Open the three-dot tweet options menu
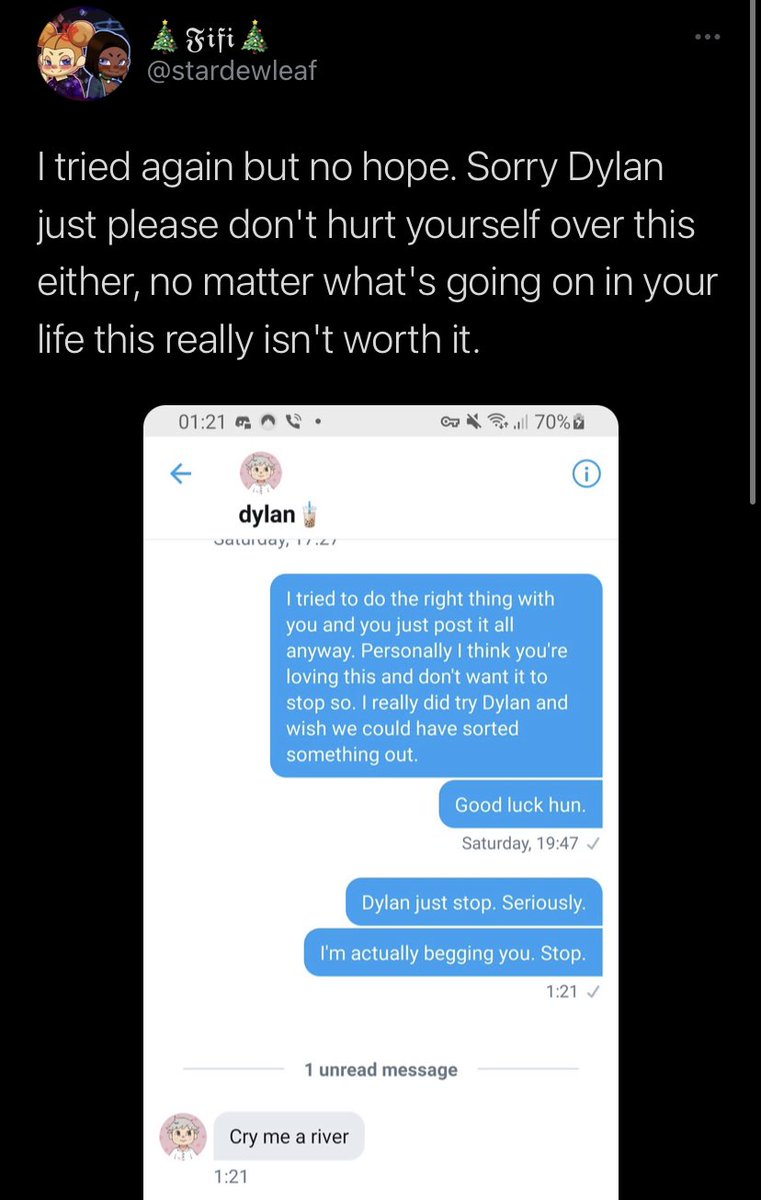The image size is (761, 1200). [708, 38]
